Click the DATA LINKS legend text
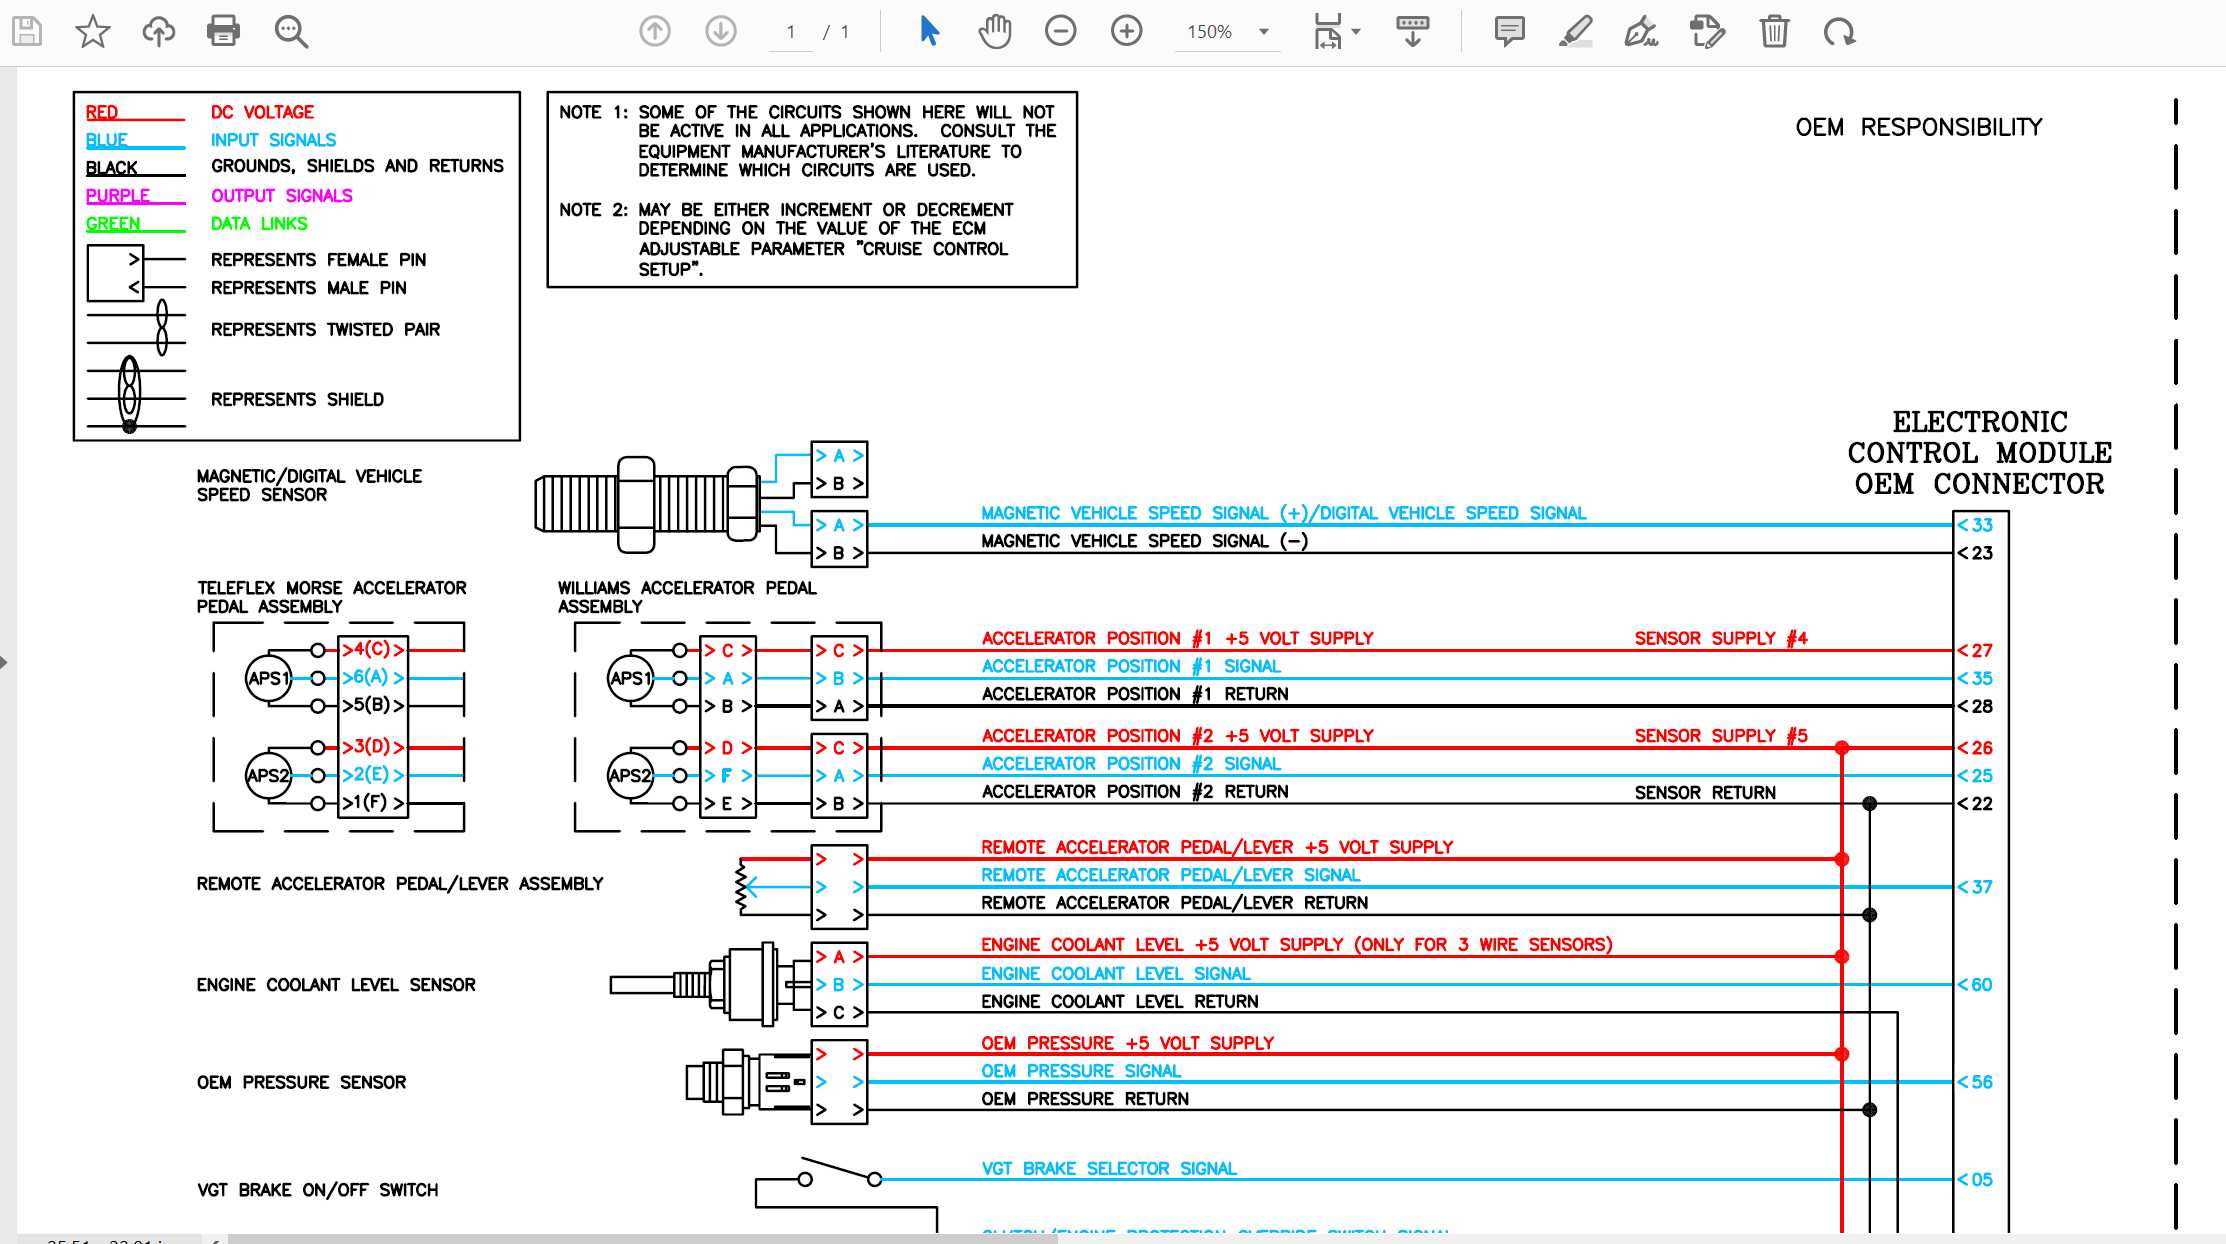The height and width of the screenshot is (1244, 2226). 259,223
